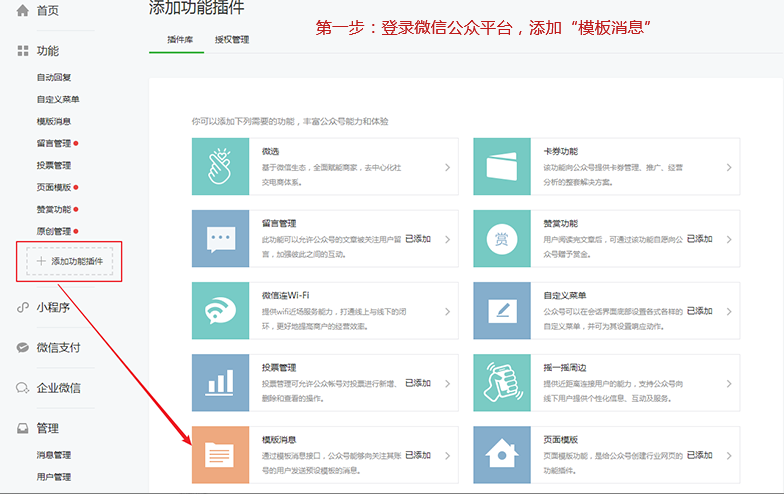Select the 管理 sidebar section
This screenshot has width=784, height=494.
pyautogui.click(x=48, y=428)
